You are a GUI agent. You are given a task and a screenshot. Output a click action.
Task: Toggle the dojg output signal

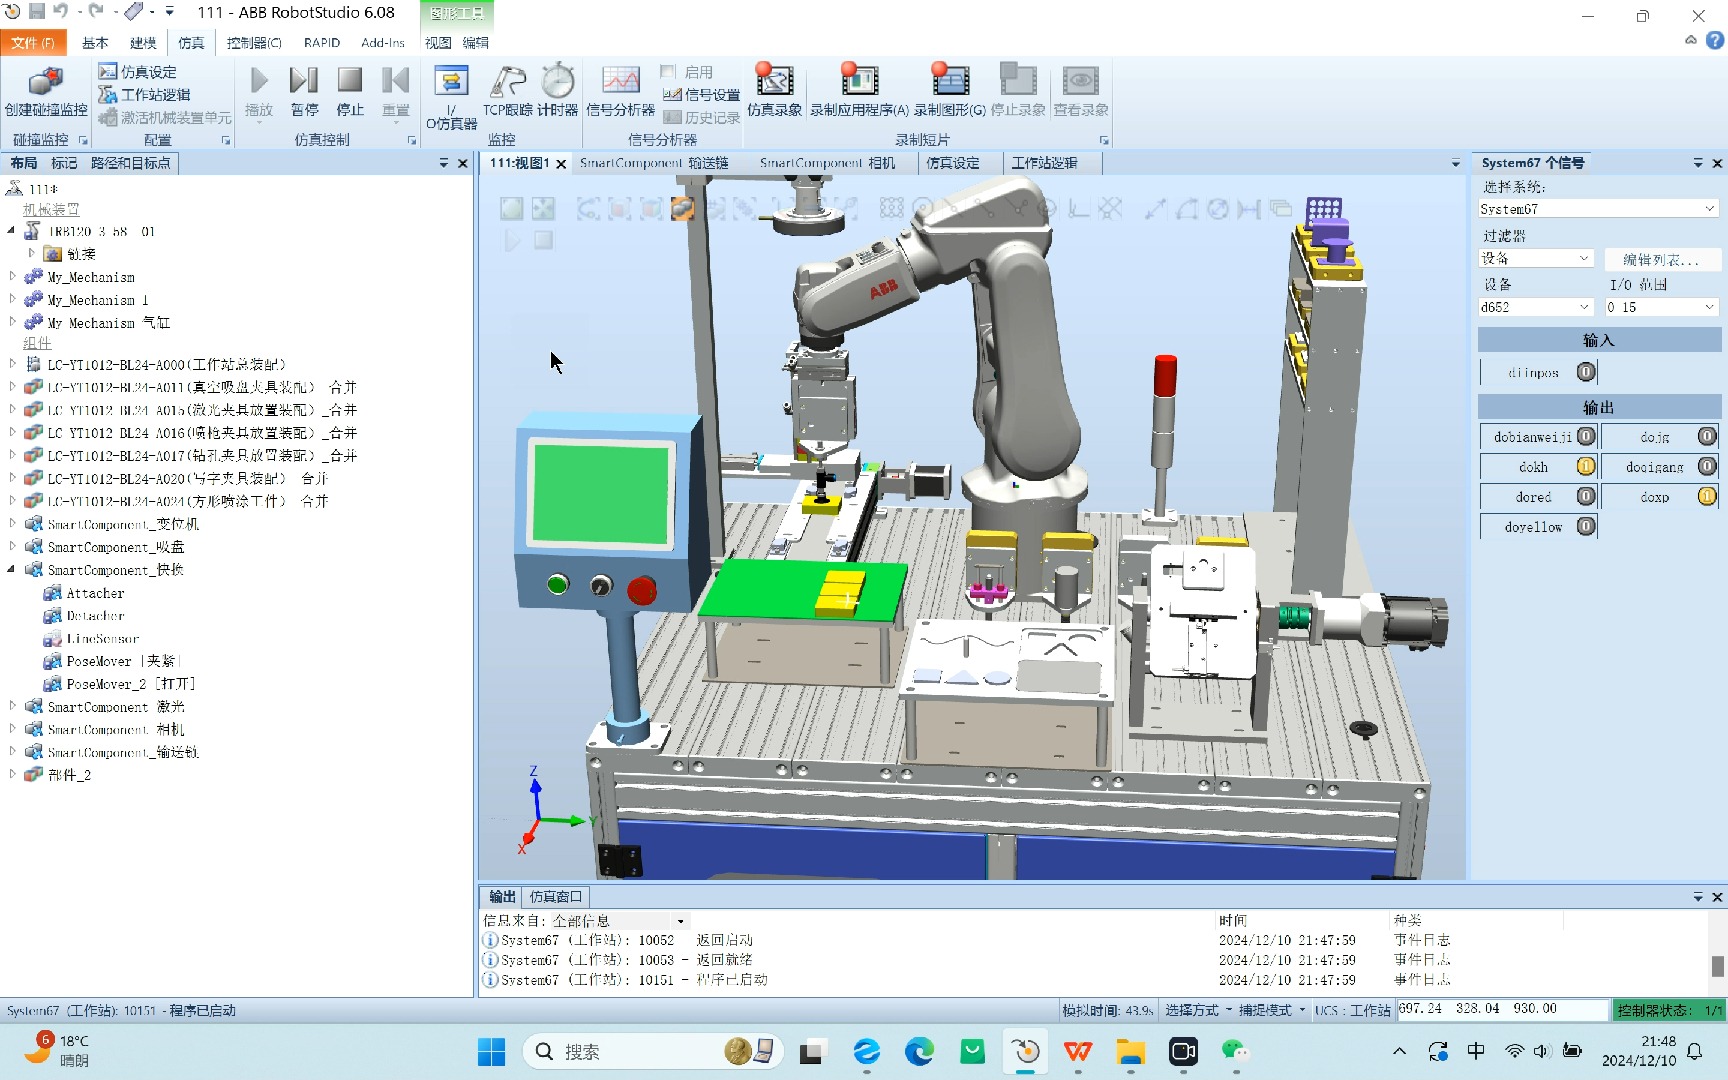(x=1707, y=437)
